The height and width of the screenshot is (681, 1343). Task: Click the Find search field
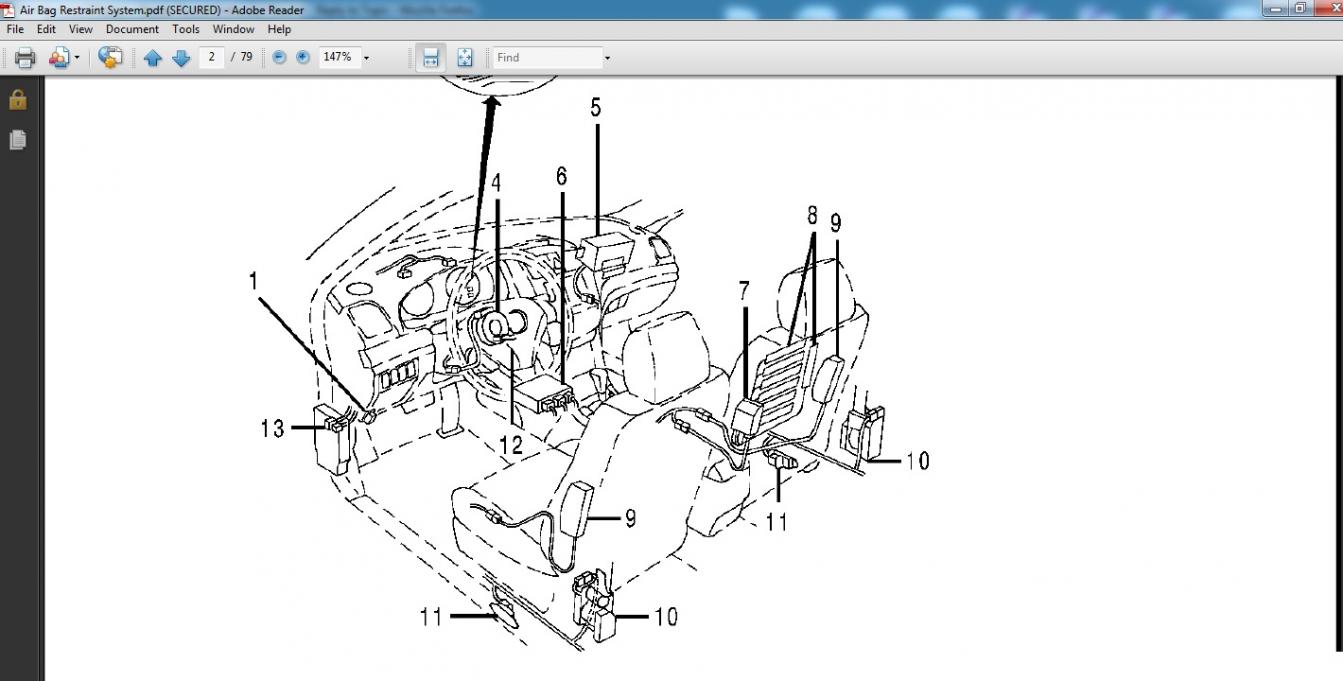[546, 57]
